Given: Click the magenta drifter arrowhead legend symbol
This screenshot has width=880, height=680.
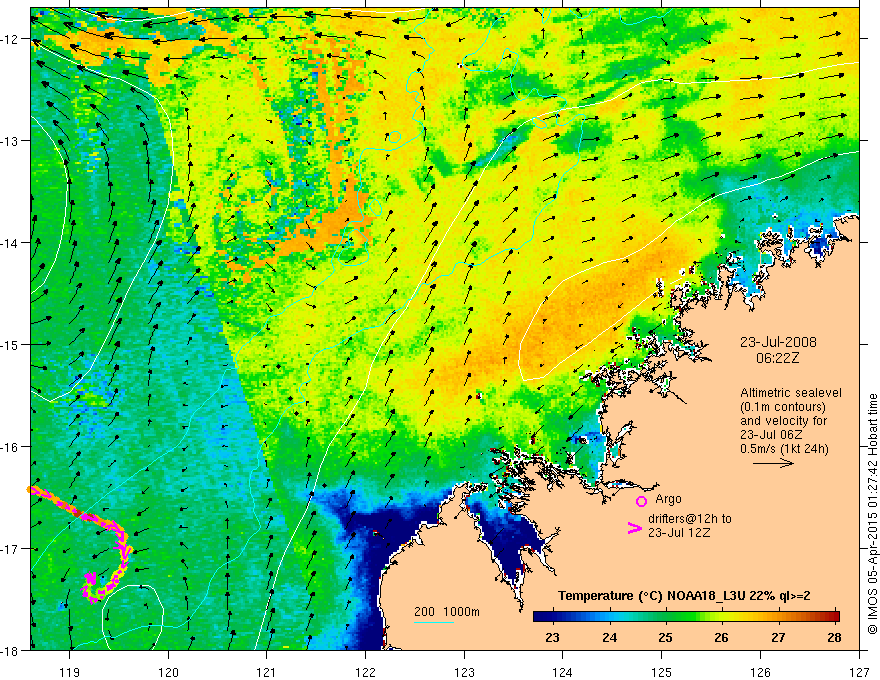Looking at the screenshot, I should tap(635, 528).
